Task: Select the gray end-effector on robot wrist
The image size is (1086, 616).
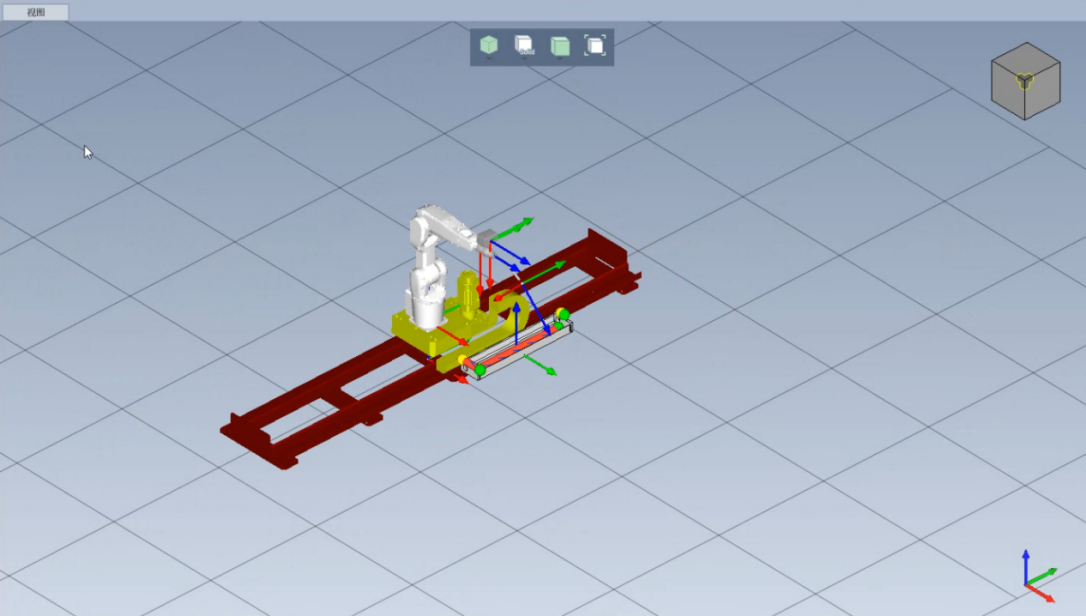Action: click(x=486, y=239)
